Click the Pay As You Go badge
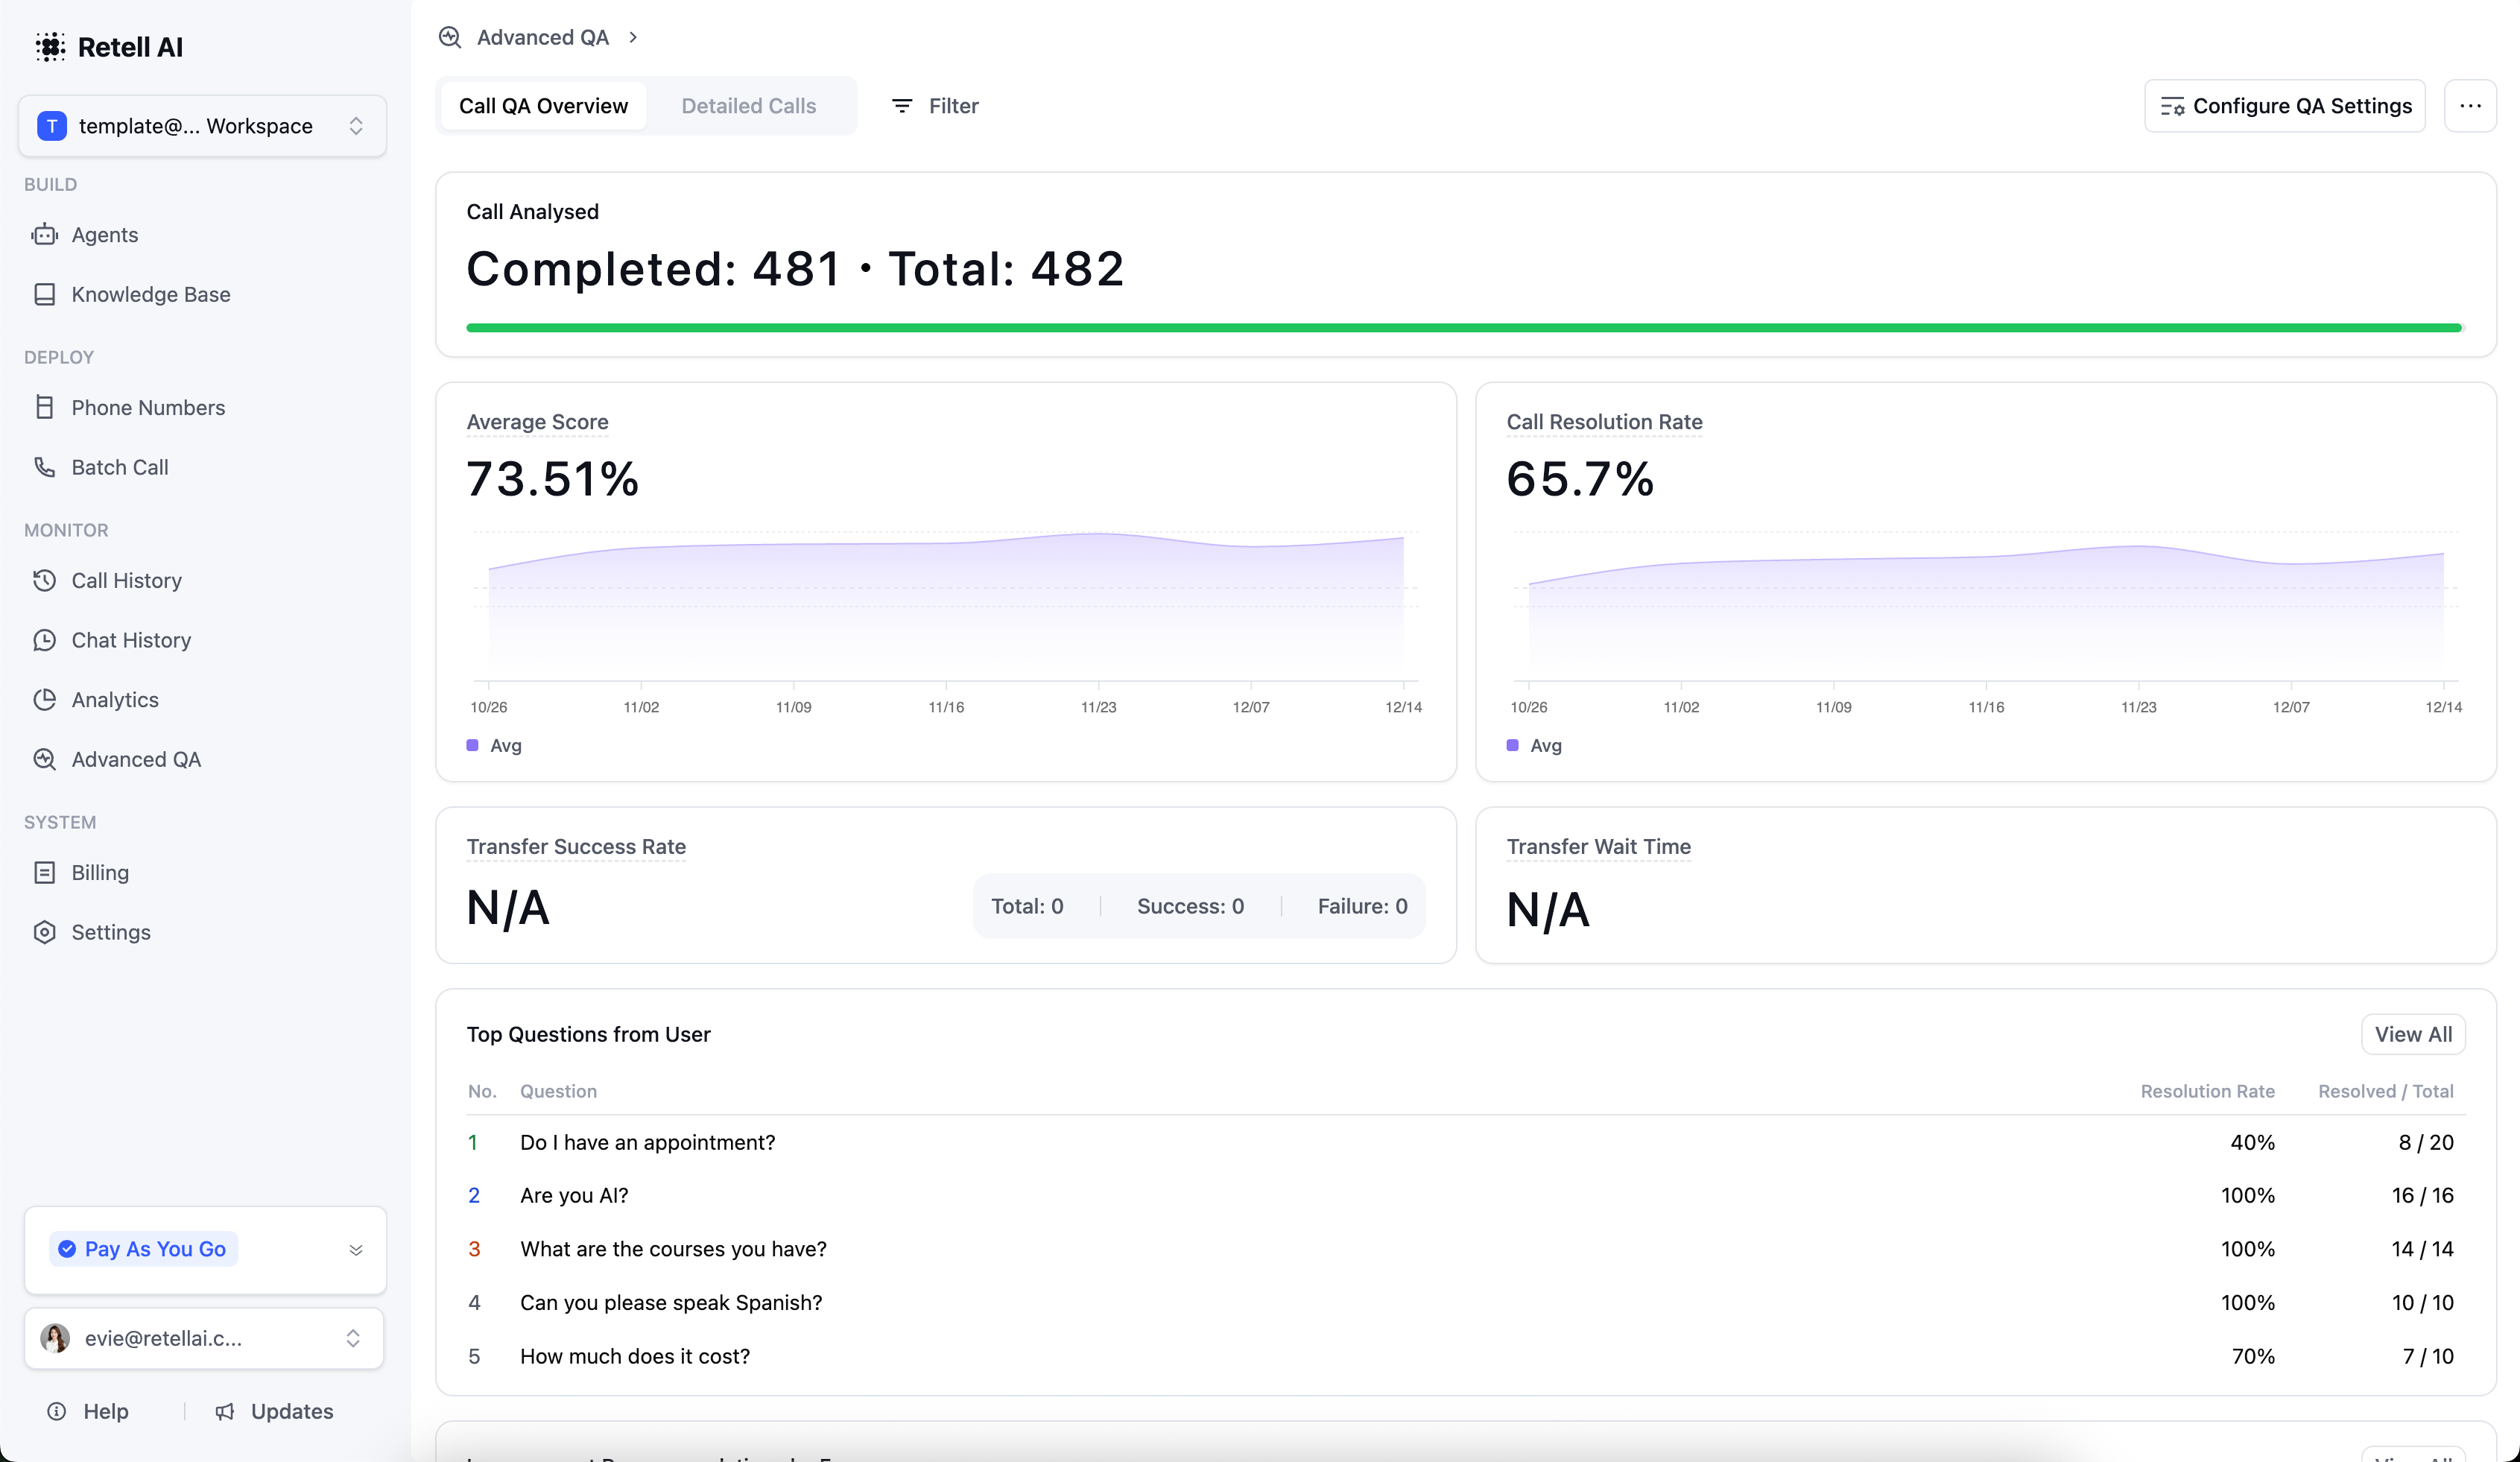 point(142,1248)
